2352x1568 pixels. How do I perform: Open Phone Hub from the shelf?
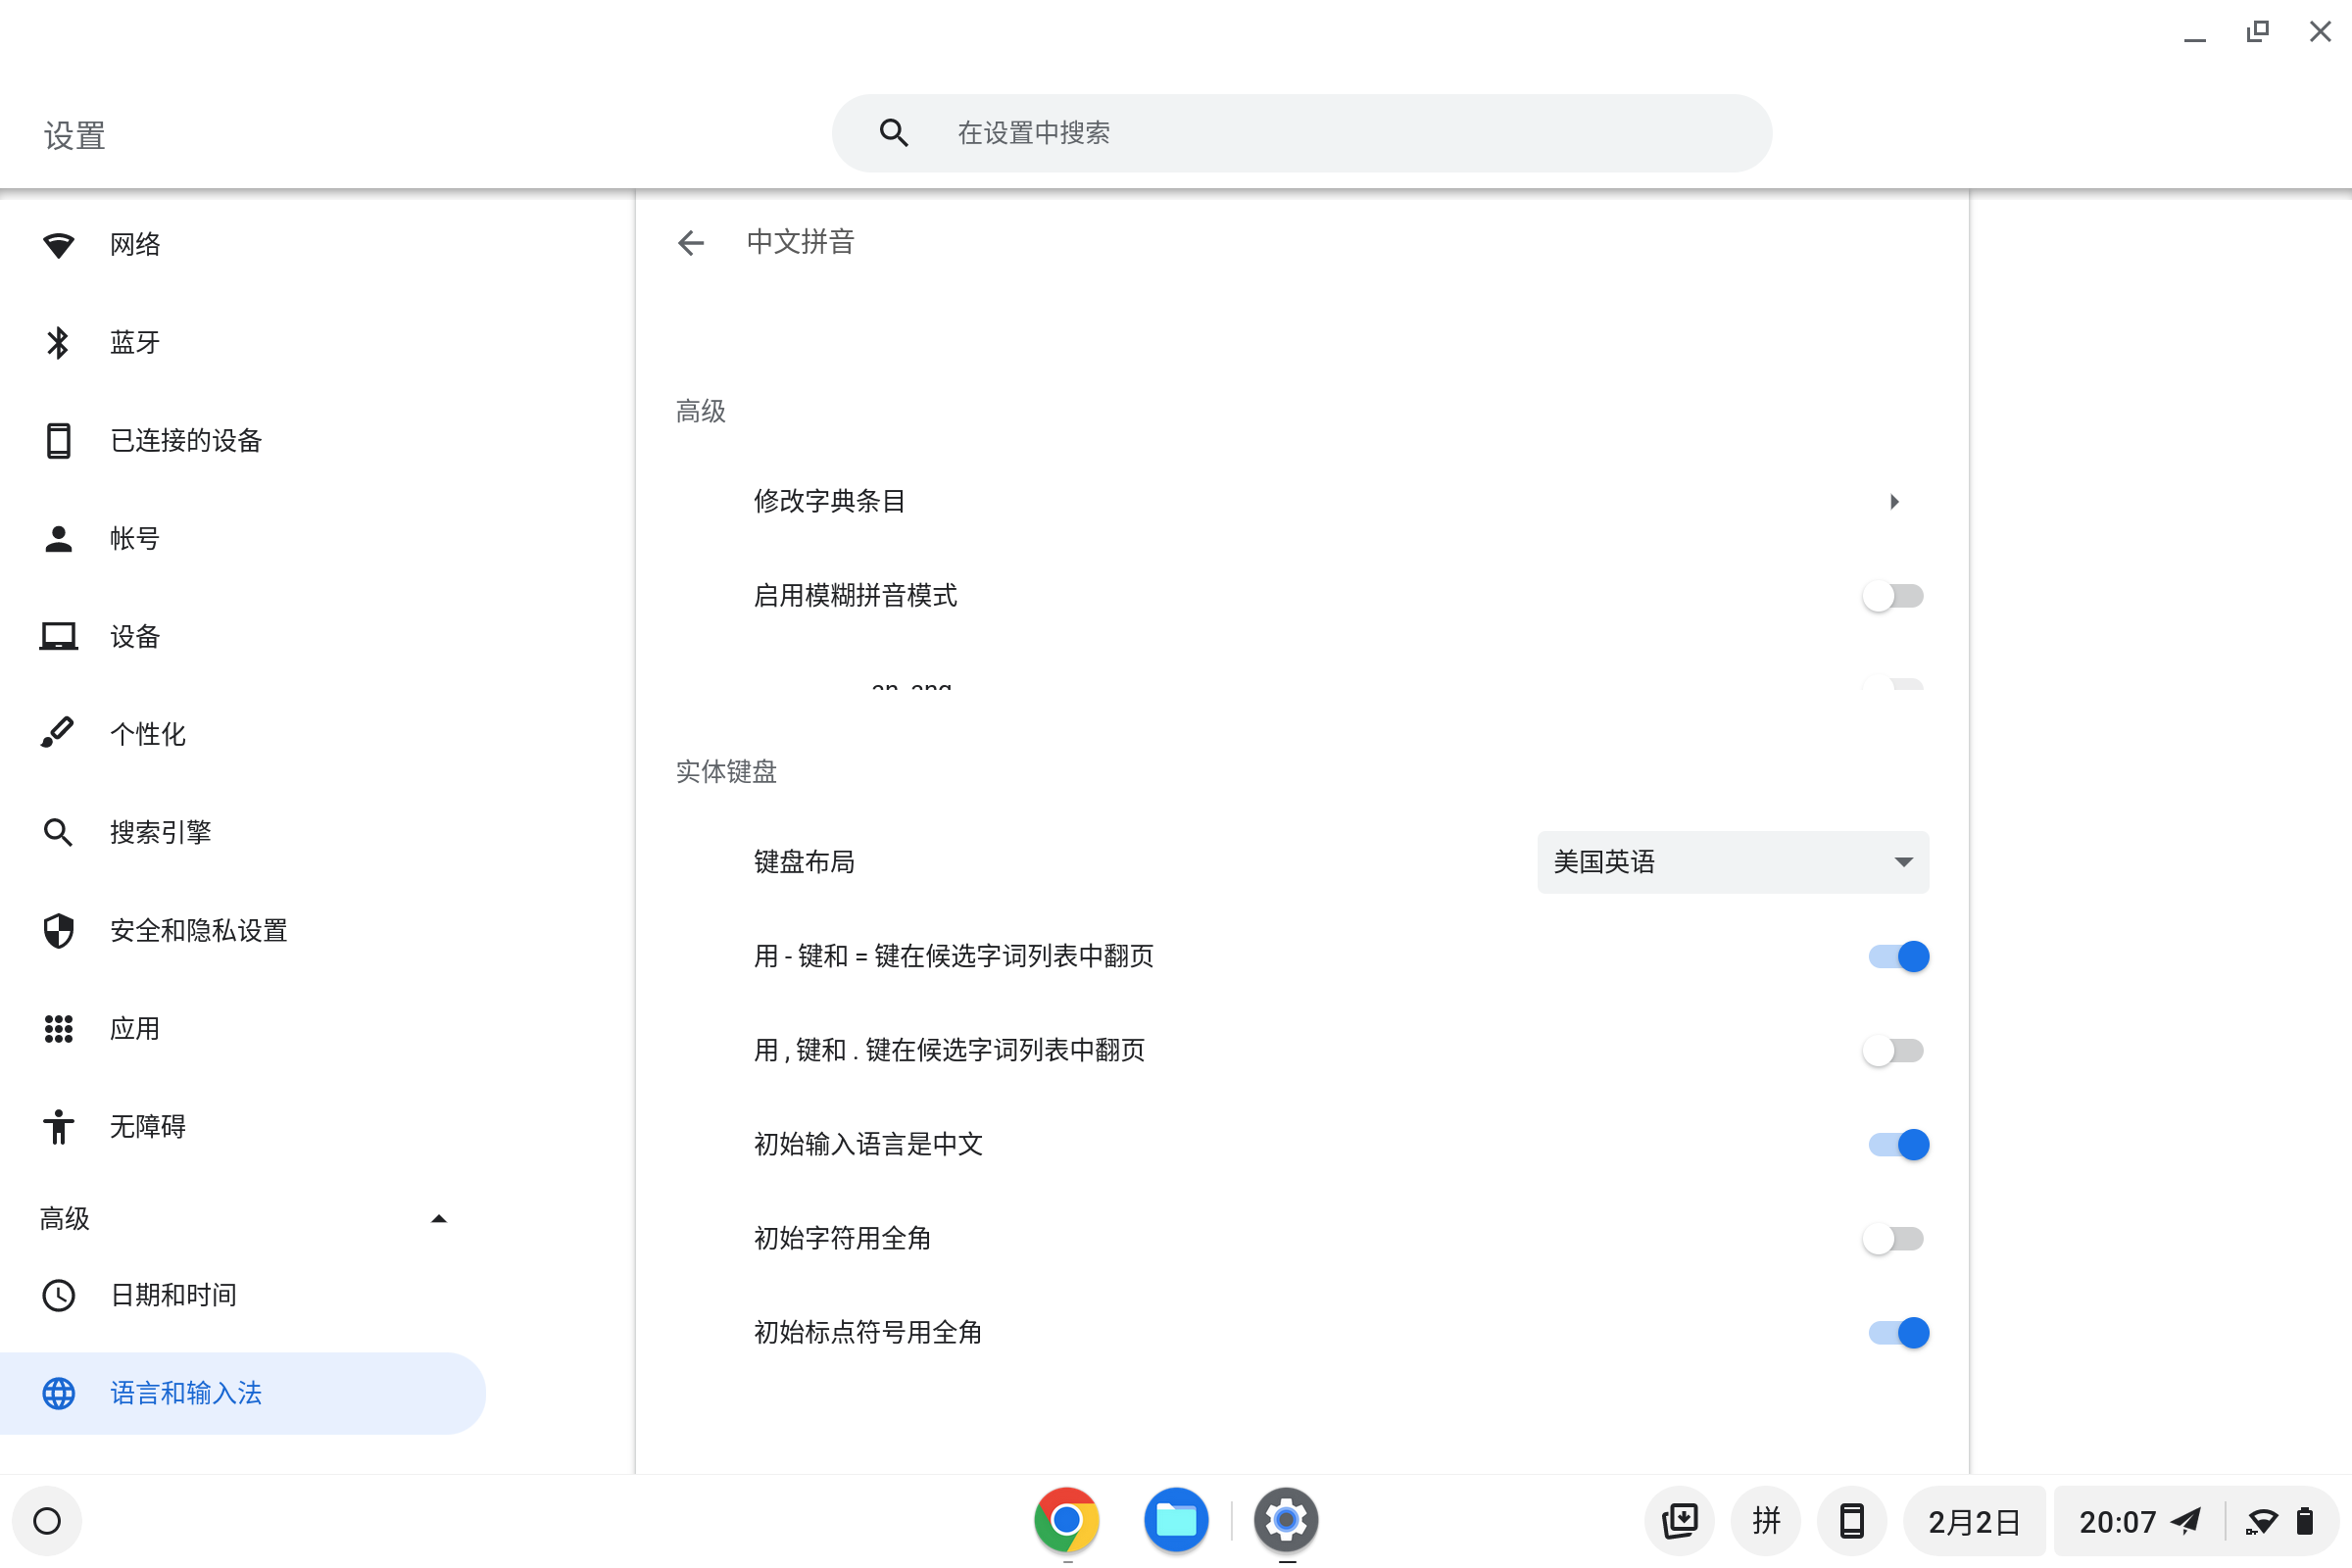(x=1851, y=1520)
